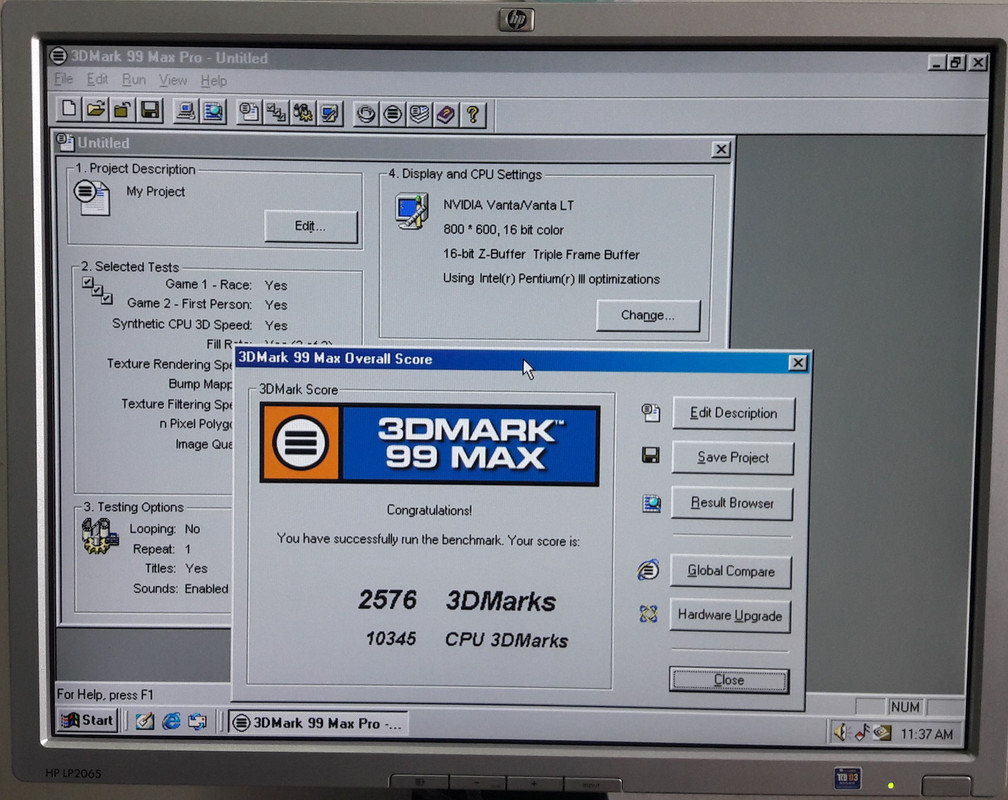Click the testing options gears toolbar icon
The width and height of the screenshot is (1008, 800).
(x=303, y=114)
